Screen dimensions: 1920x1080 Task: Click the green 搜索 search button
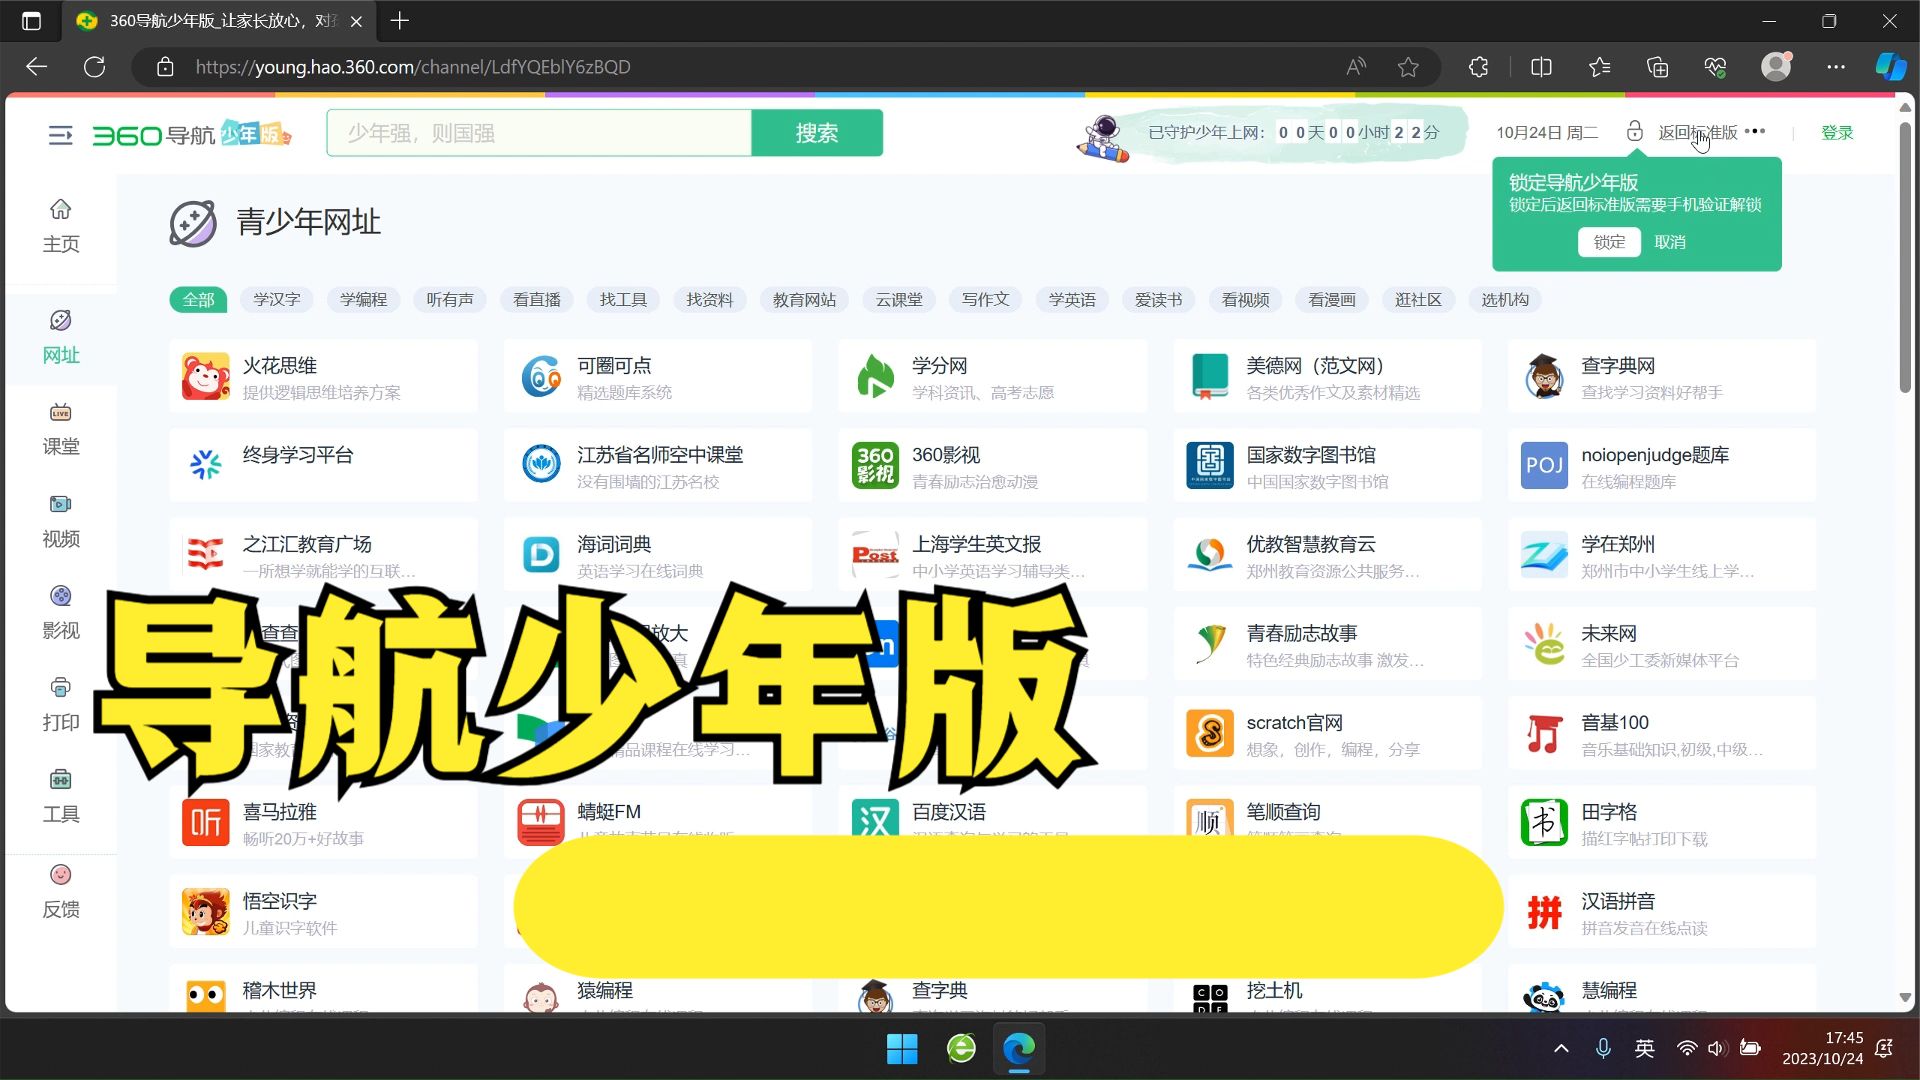pos(816,133)
